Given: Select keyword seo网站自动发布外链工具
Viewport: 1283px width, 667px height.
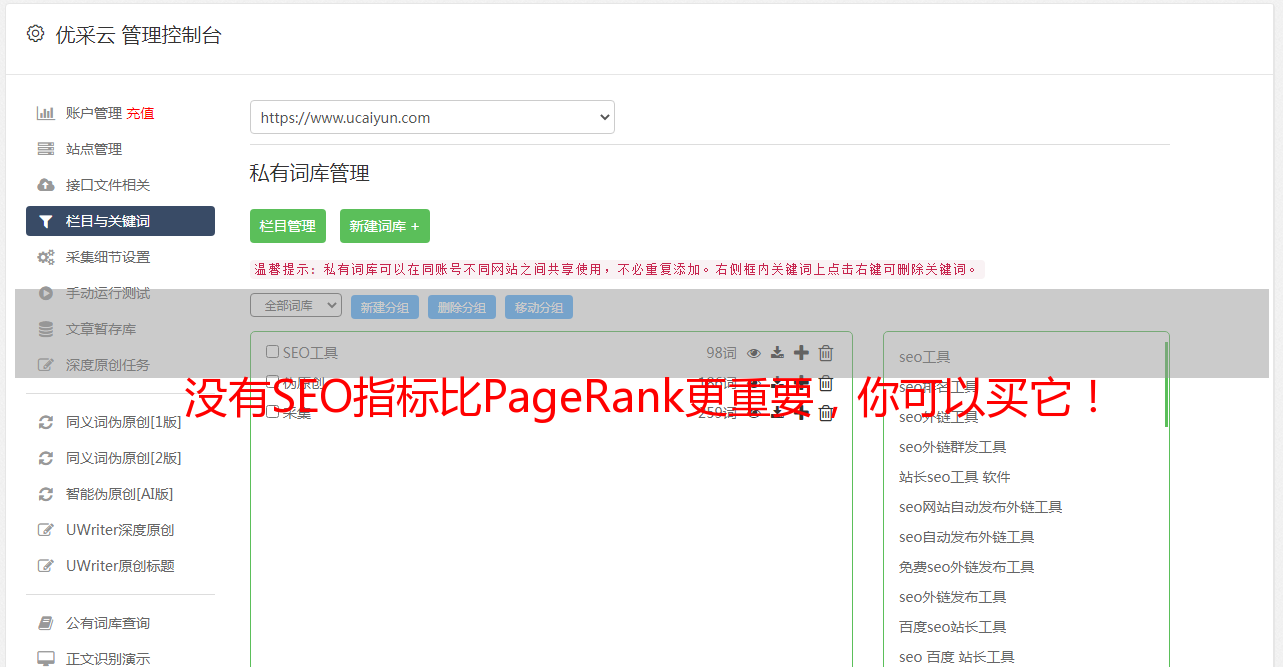Looking at the screenshot, I should [x=981, y=507].
